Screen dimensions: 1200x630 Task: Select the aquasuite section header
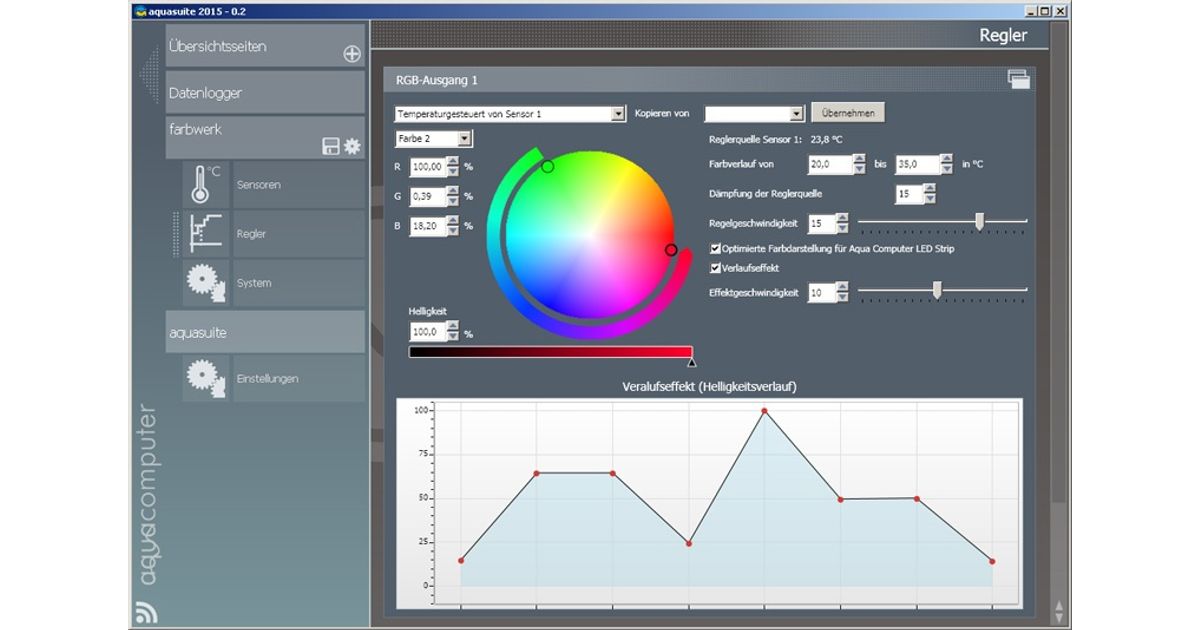point(265,332)
